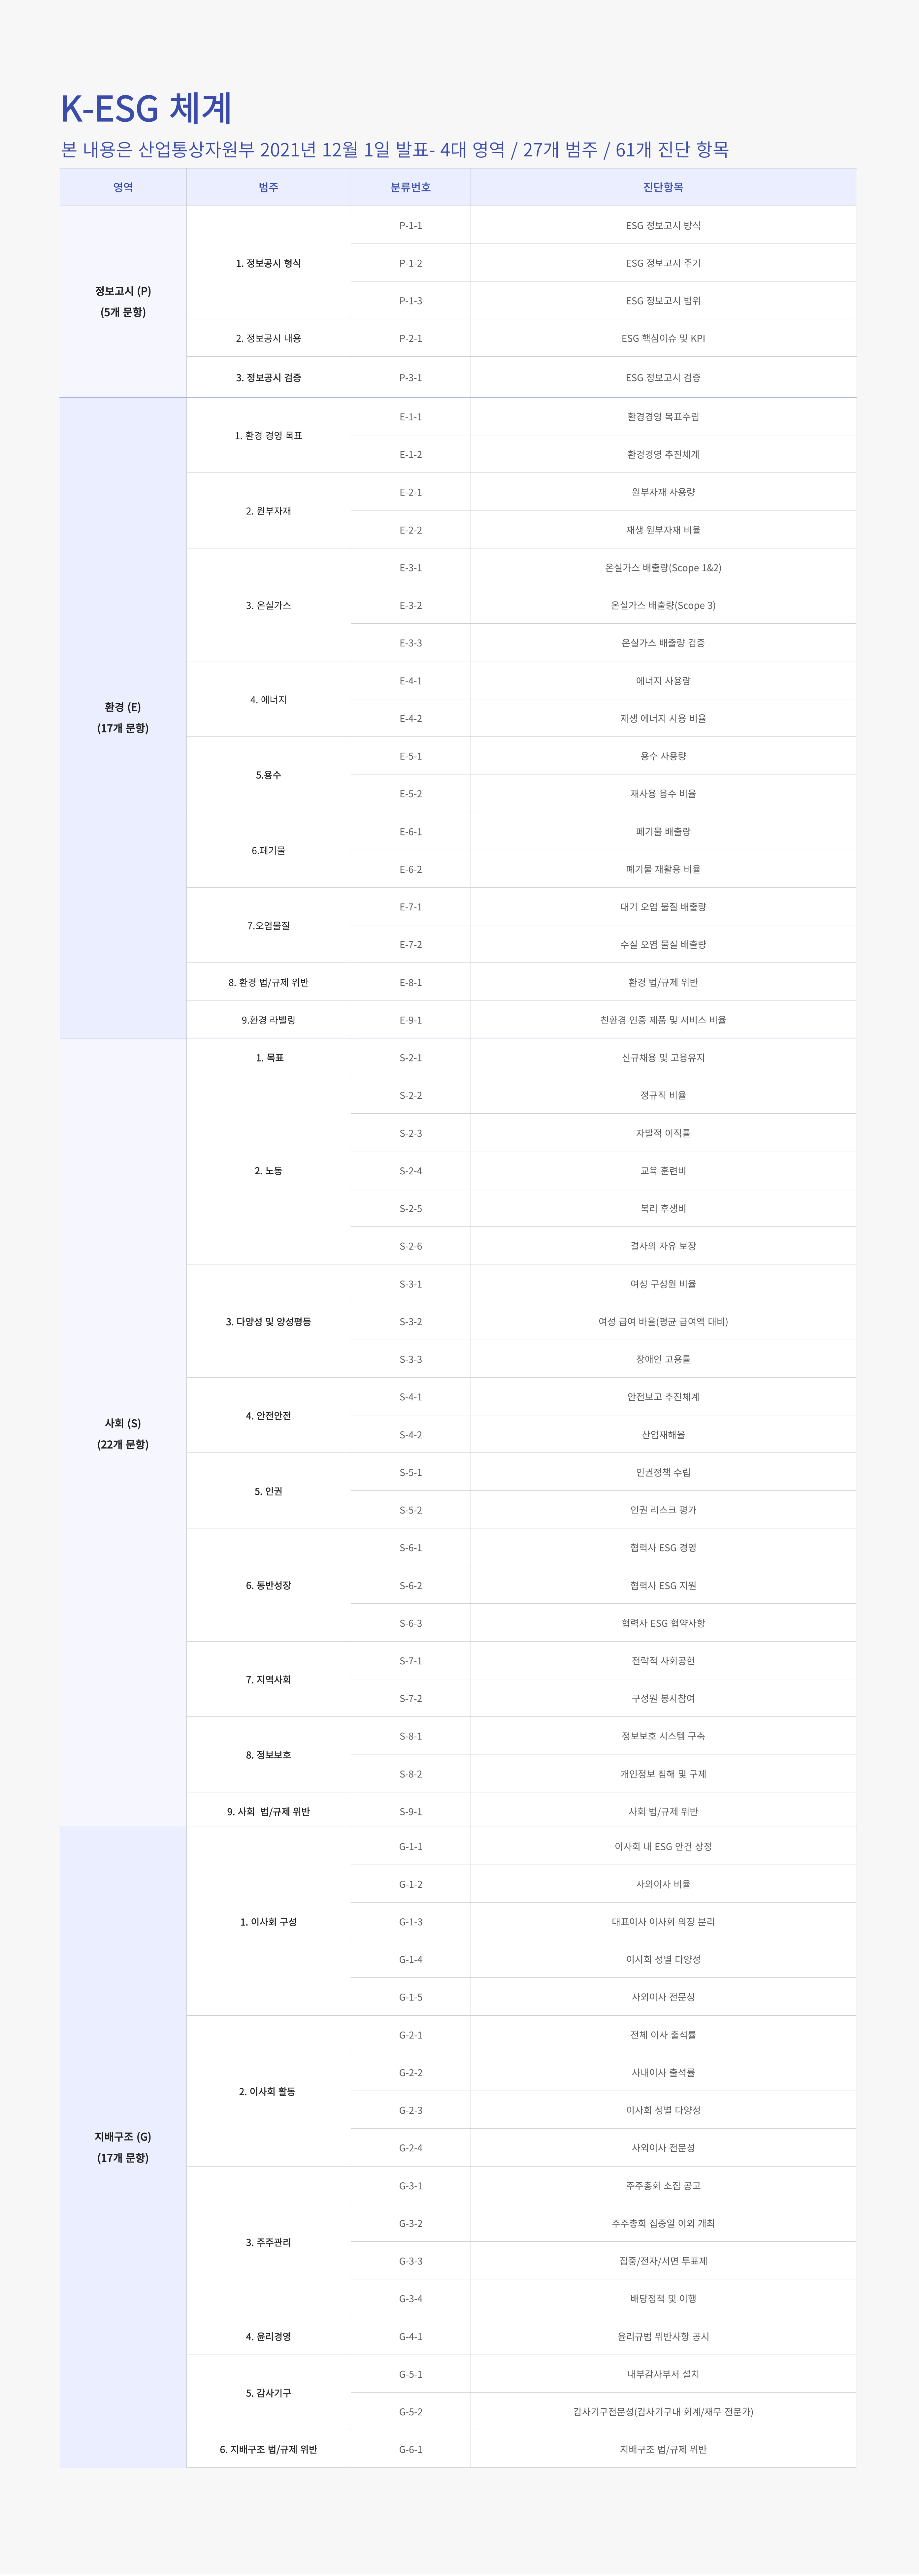Image resolution: width=919 pixels, height=2576 pixels.
Task: Select the 사회 (S) area cell
Action: (x=123, y=1433)
